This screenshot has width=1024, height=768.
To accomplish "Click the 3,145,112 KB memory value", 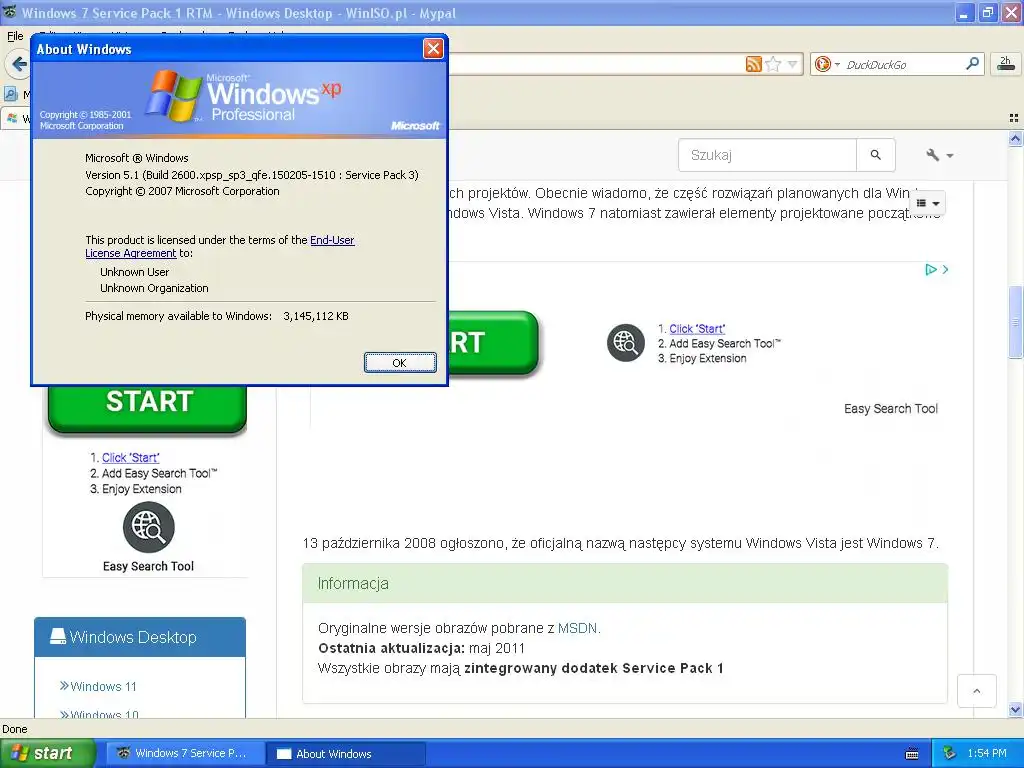I will 316,316.
